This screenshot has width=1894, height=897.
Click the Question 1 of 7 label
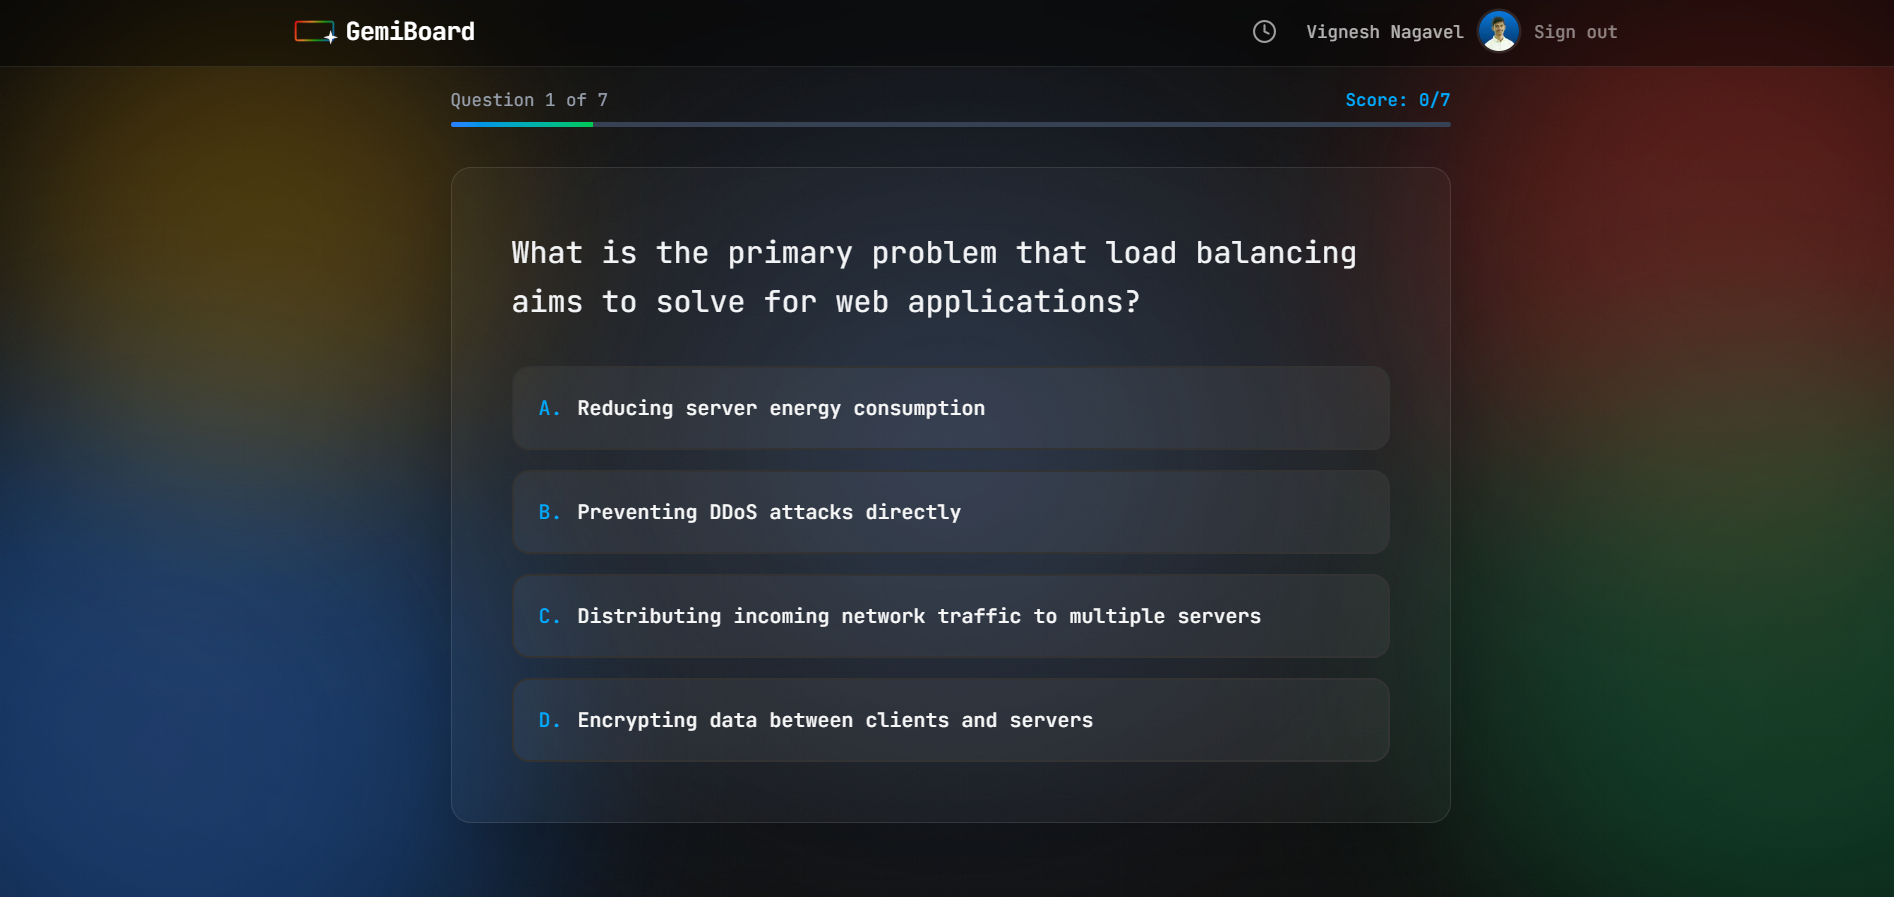529,100
